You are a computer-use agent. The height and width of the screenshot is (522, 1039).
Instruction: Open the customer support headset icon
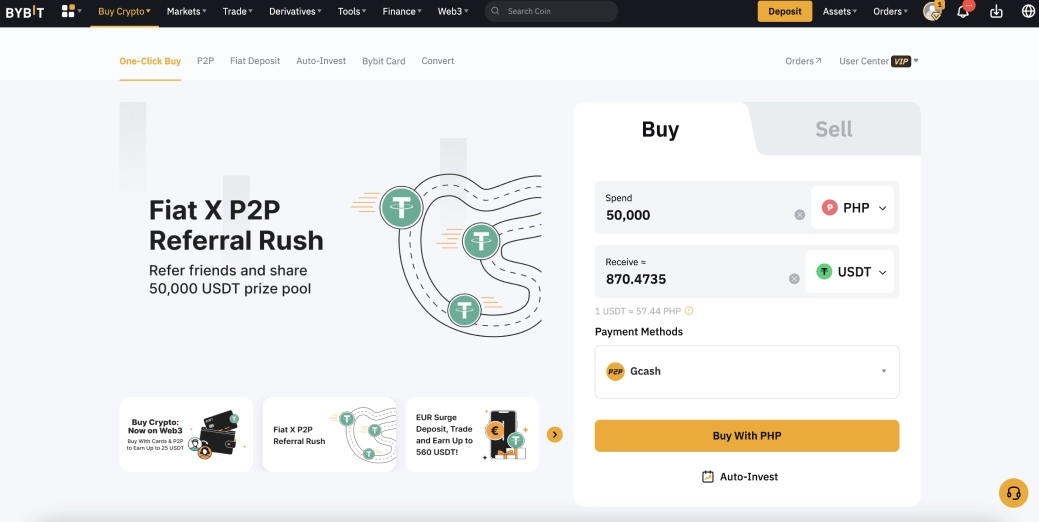click(x=1013, y=493)
